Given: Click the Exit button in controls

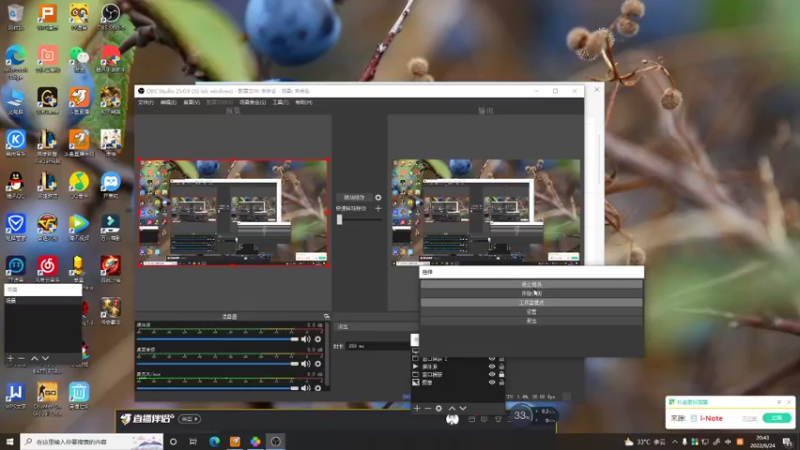Looking at the screenshot, I should [531, 321].
